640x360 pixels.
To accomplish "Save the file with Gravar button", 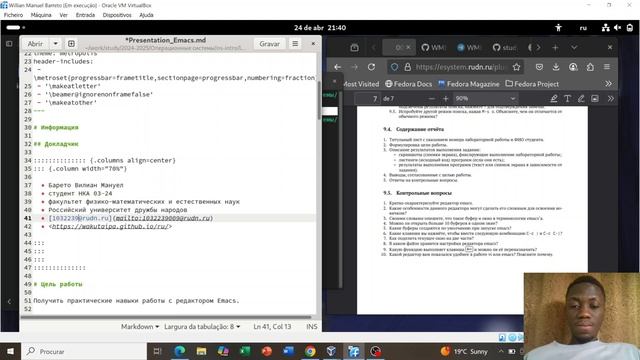I will pos(269,44).
